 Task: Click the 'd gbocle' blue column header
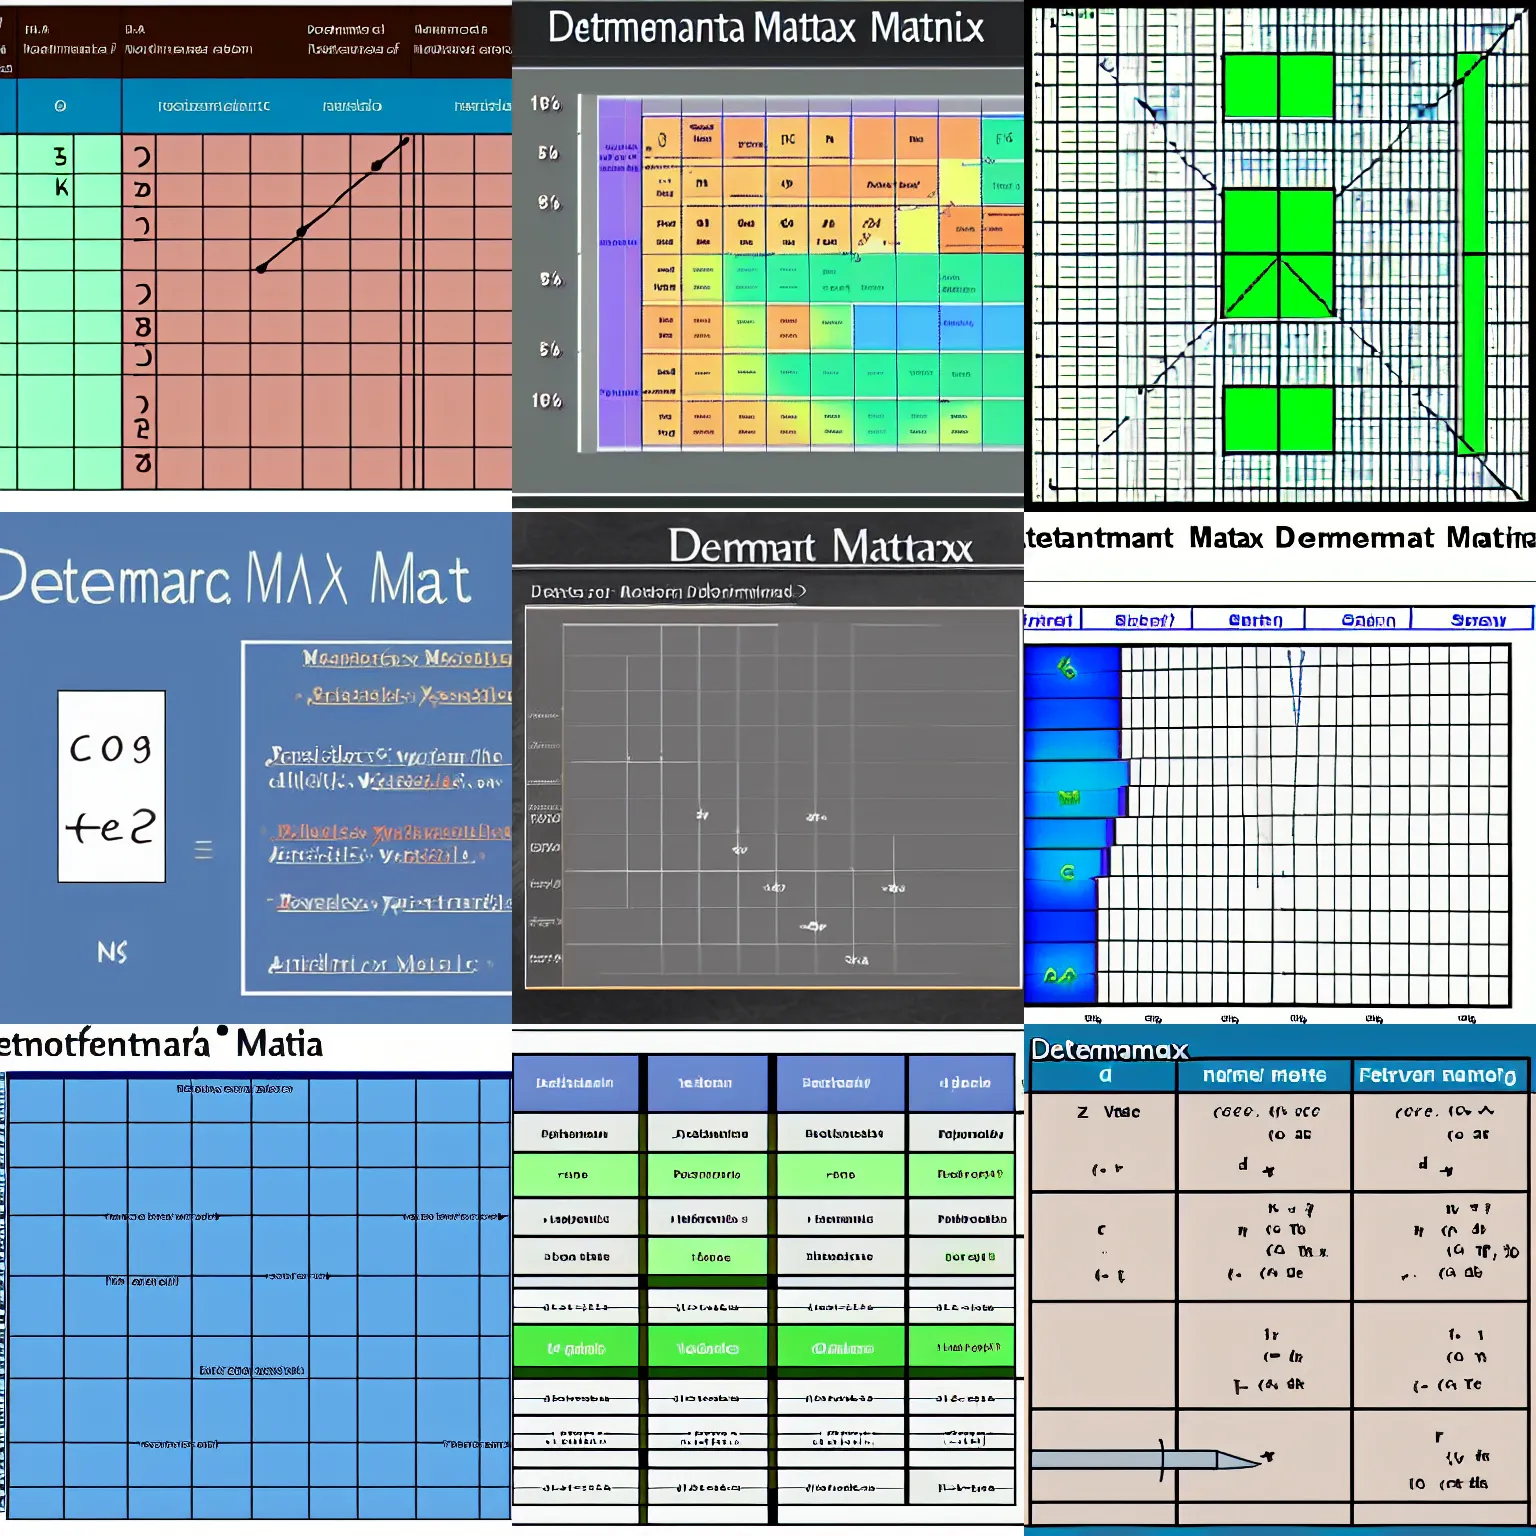point(964,1083)
